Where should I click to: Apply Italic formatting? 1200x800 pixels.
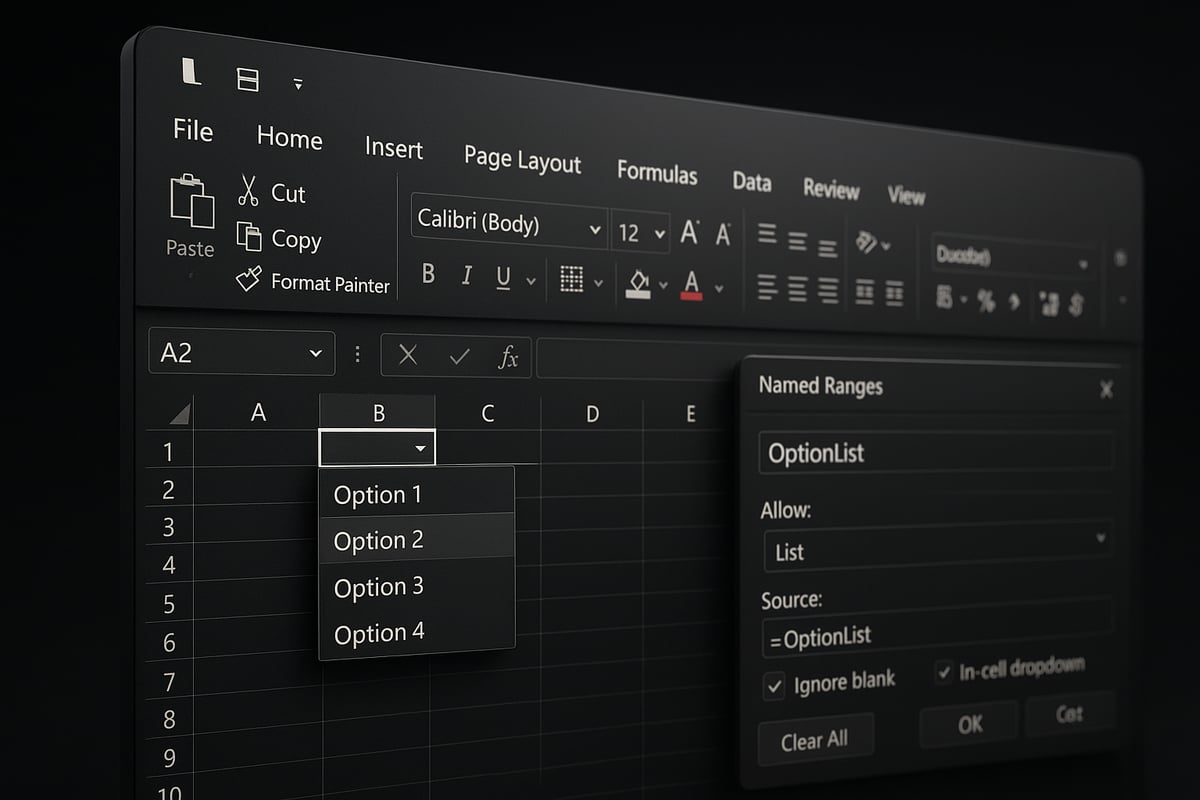[466, 277]
